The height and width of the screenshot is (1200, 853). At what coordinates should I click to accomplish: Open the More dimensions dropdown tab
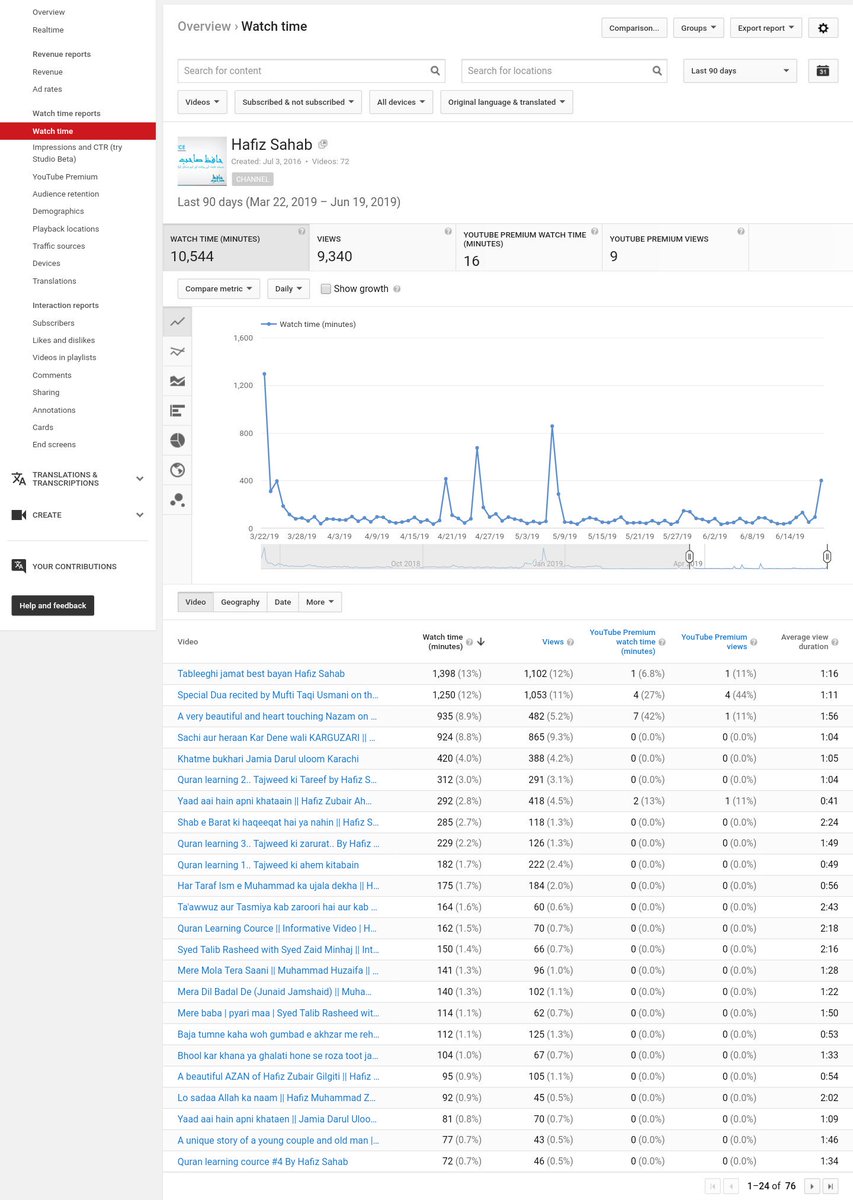coord(320,602)
